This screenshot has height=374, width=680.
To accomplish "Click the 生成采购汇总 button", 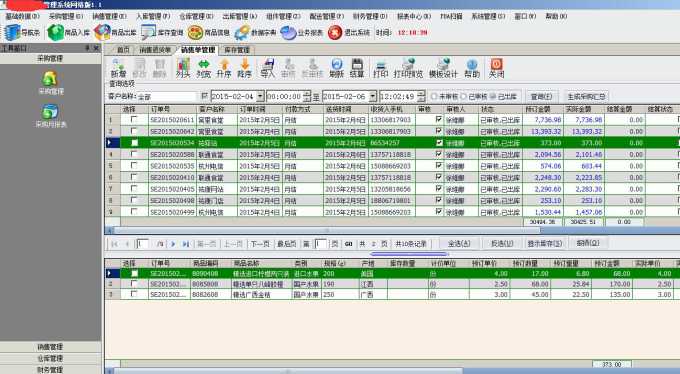I will (x=586, y=96).
